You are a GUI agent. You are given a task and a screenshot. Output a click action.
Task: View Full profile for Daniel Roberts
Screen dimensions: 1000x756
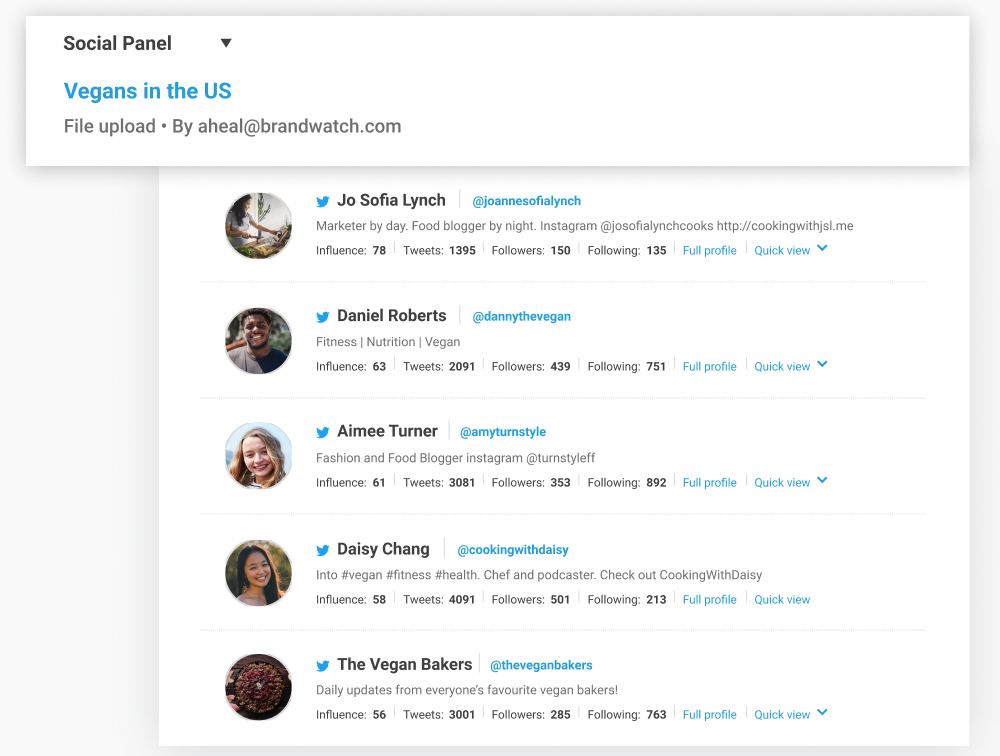pos(709,367)
